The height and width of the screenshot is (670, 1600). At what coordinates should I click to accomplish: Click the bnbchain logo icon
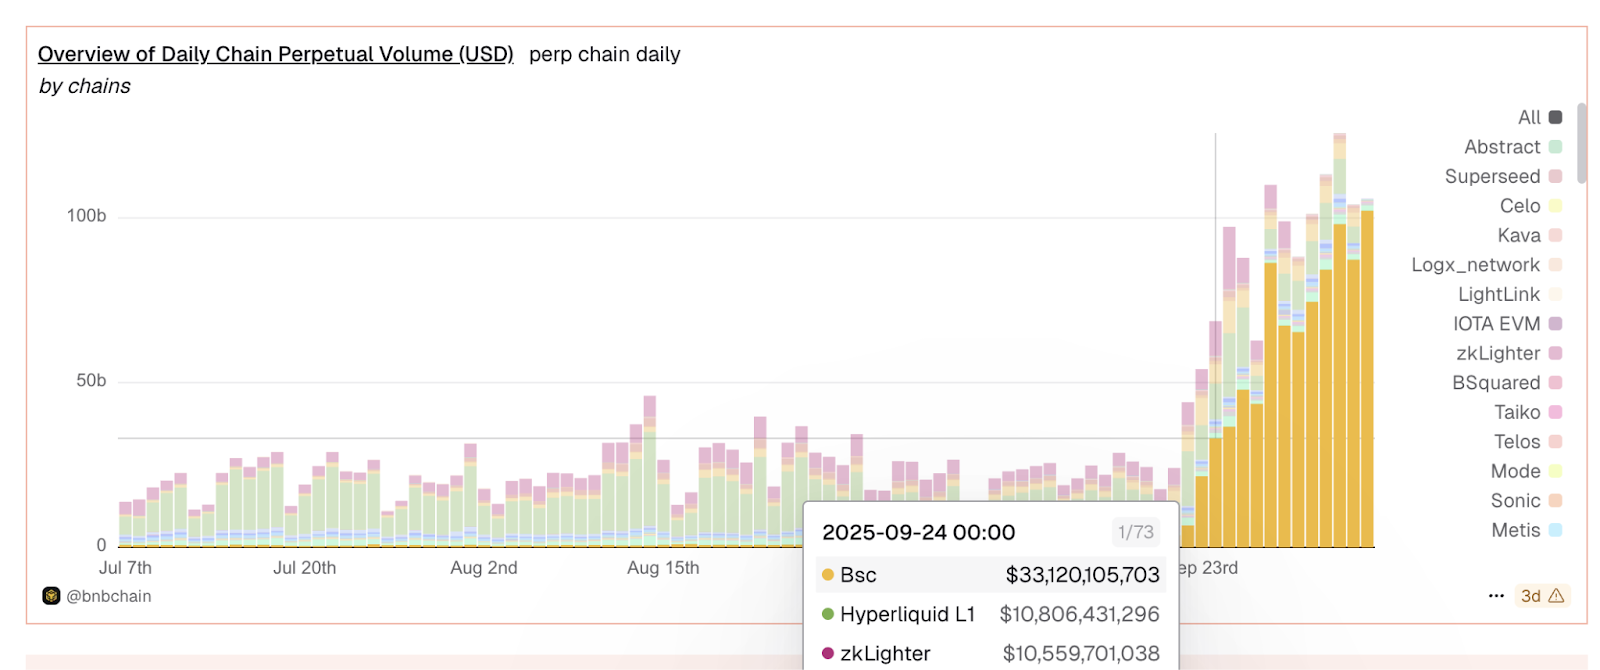(51, 596)
